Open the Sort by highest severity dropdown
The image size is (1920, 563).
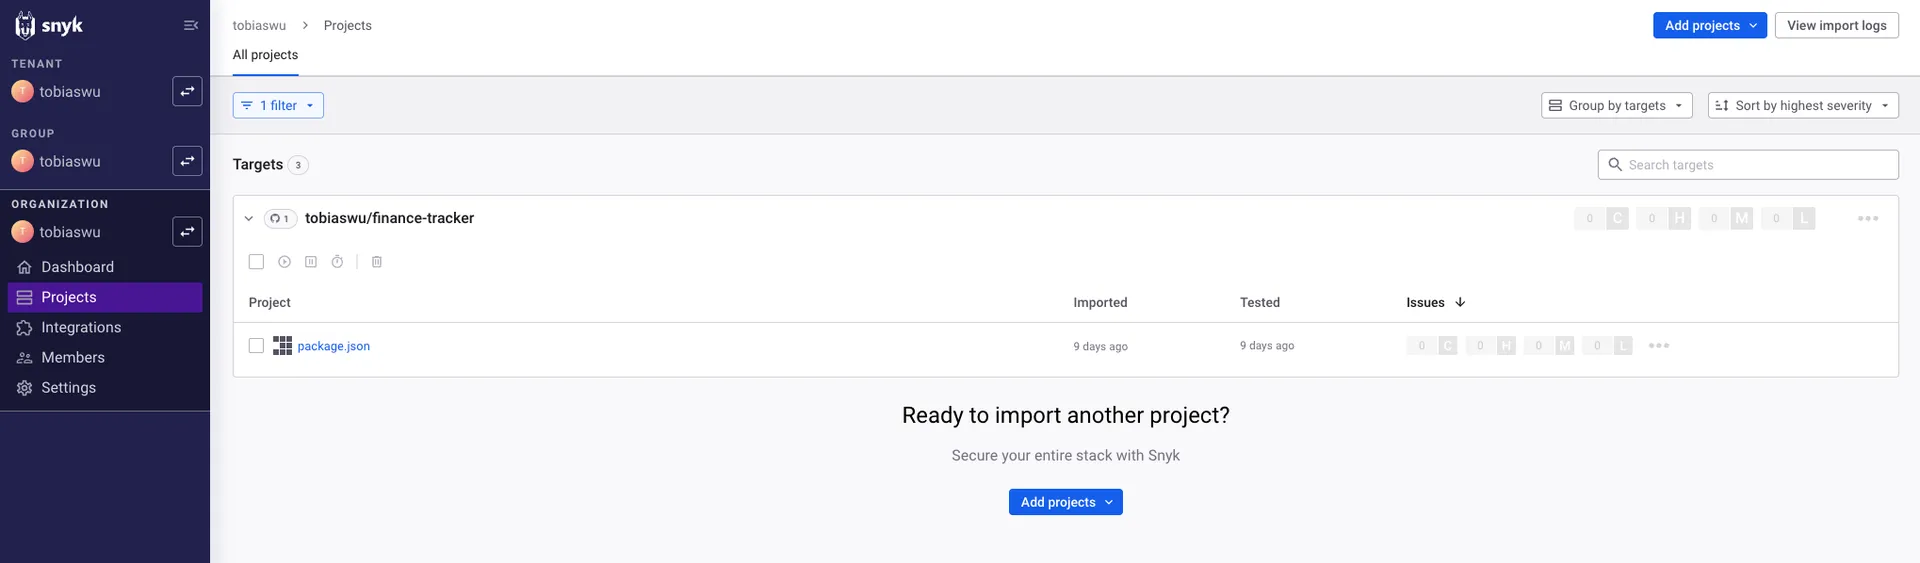(x=1802, y=105)
